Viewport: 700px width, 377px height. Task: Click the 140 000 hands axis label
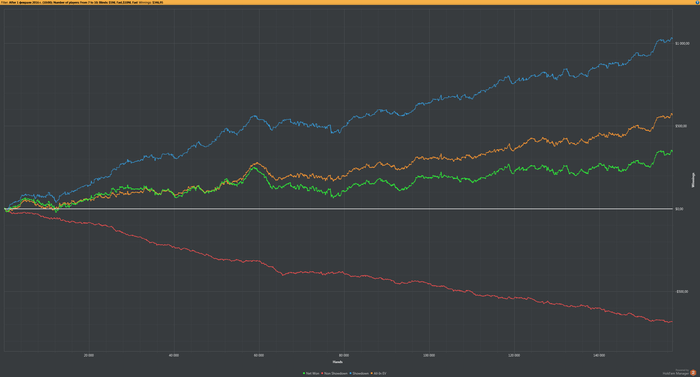(599, 356)
